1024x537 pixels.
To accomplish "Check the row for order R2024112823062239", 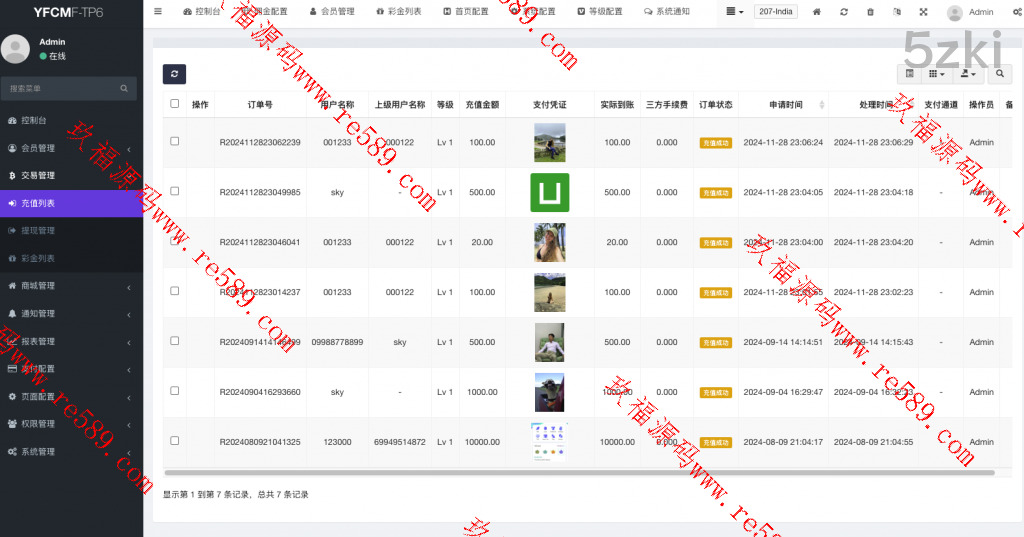I will pos(175,142).
